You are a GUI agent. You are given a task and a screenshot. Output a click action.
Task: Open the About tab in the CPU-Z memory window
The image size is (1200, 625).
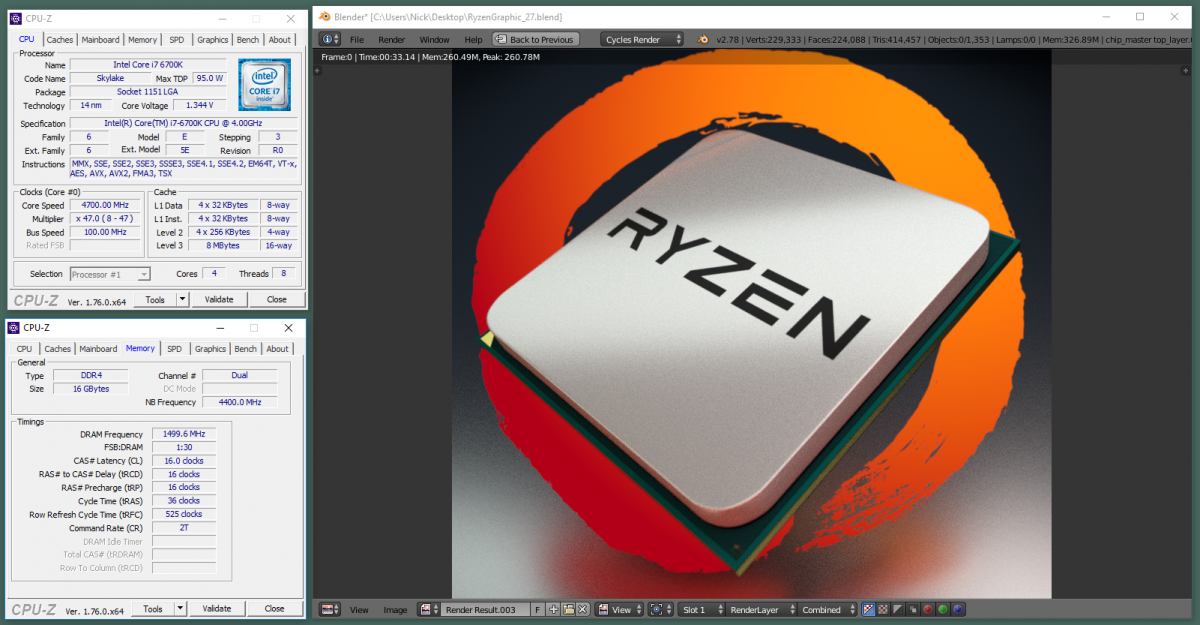(277, 349)
